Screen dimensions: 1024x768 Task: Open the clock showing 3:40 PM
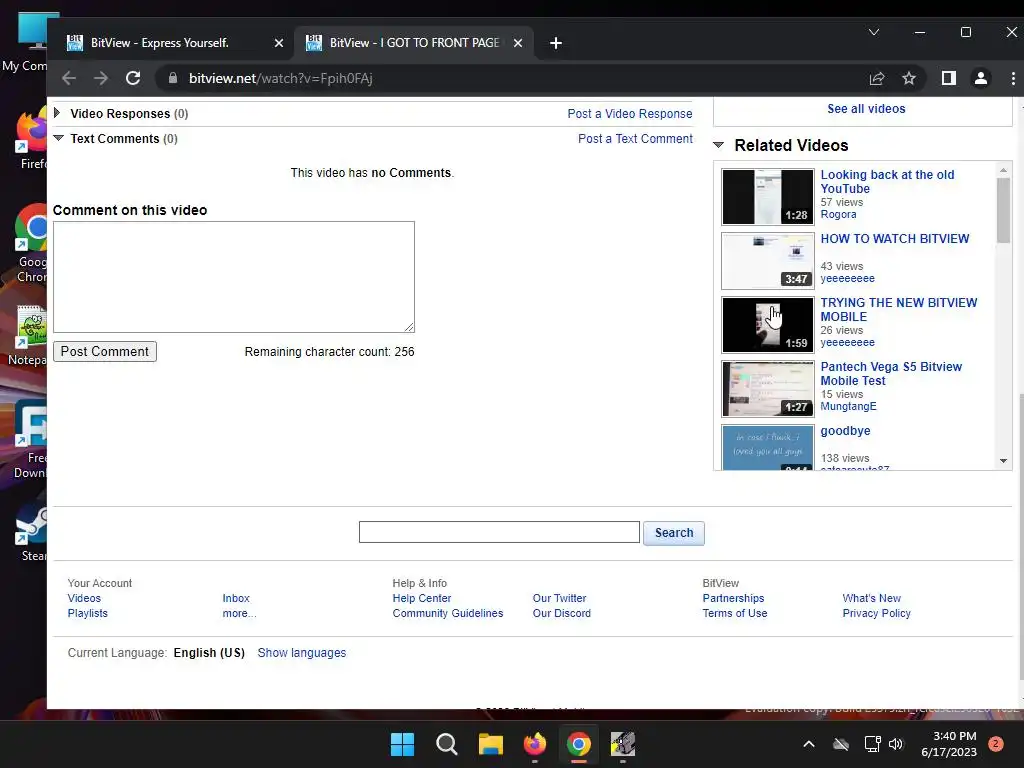[949, 744]
